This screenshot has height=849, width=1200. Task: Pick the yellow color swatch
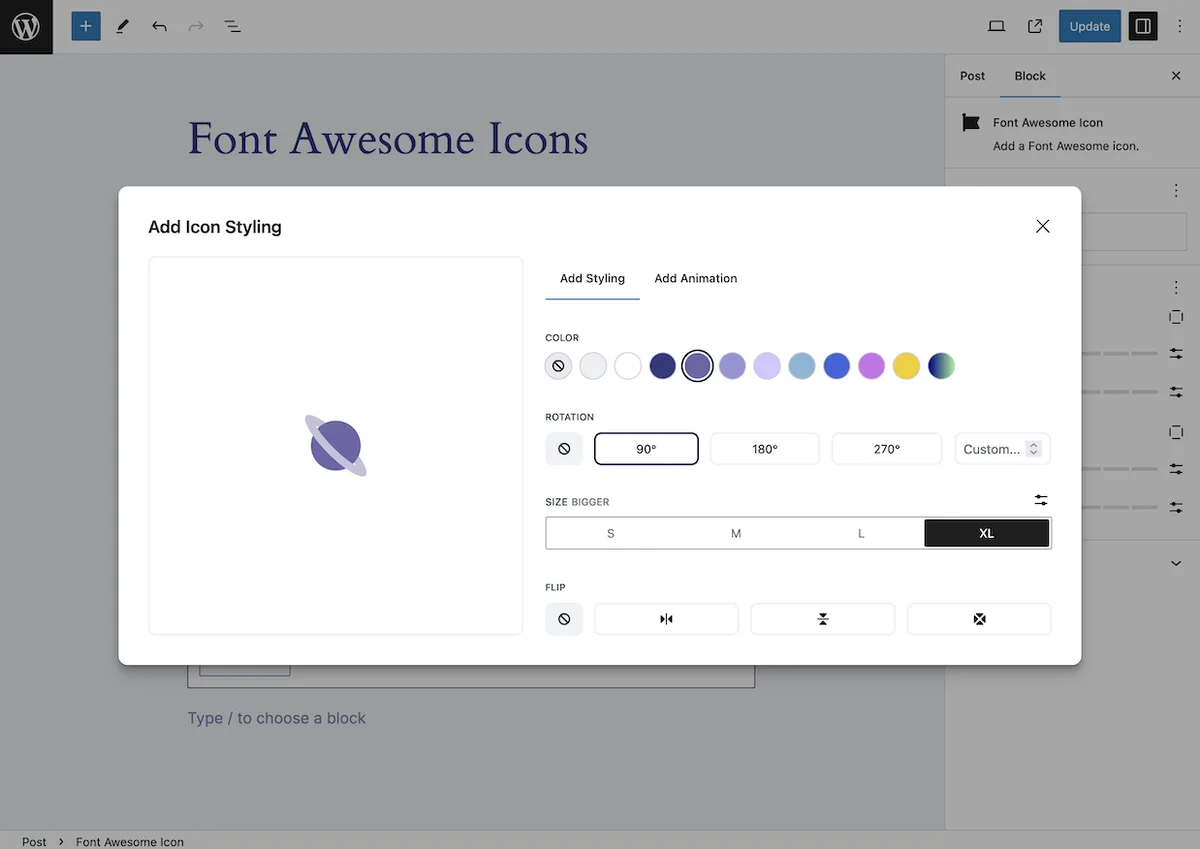click(906, 366)
